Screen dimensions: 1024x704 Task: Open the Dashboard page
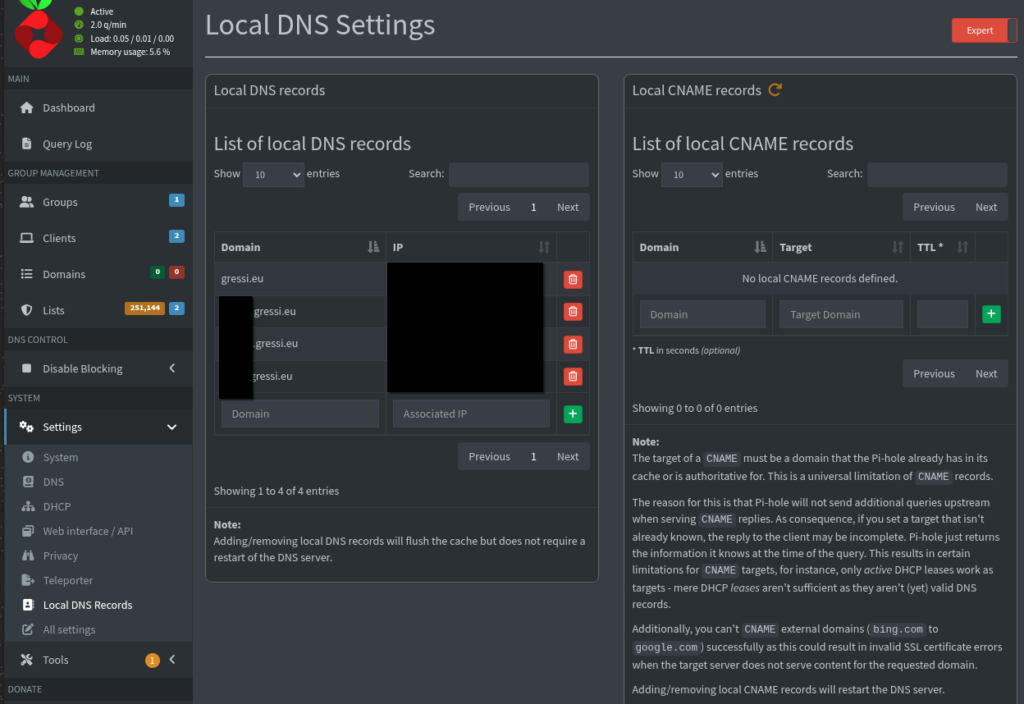click(x=68, y=108)
